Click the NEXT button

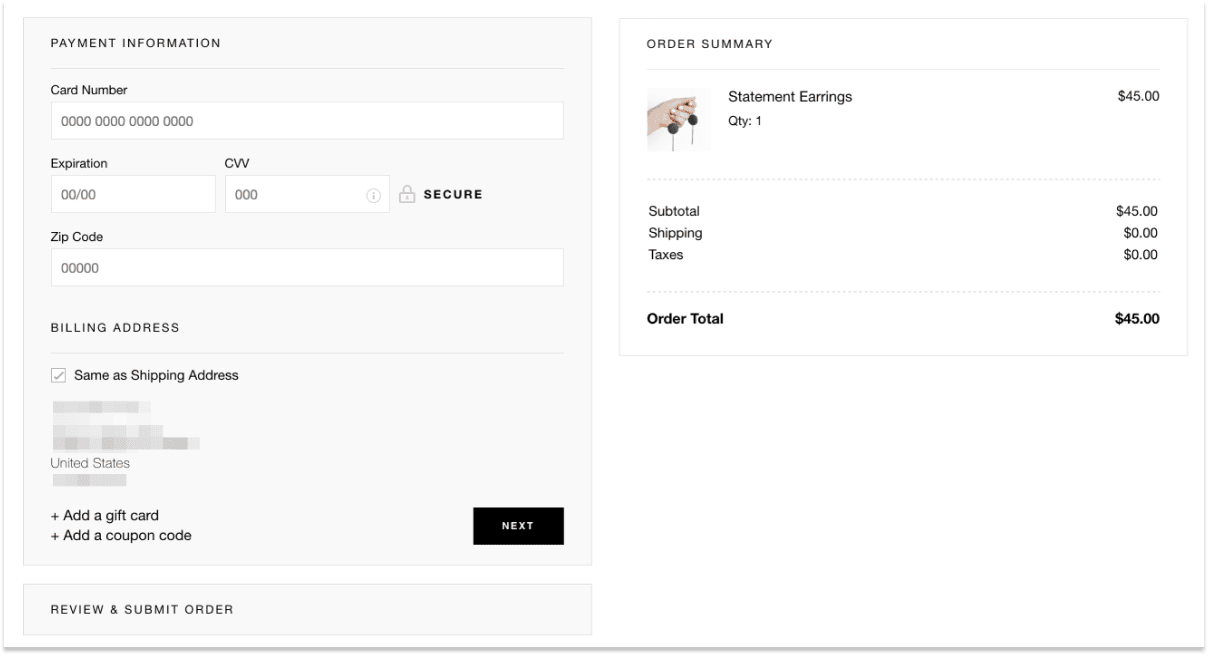point(519,525)
